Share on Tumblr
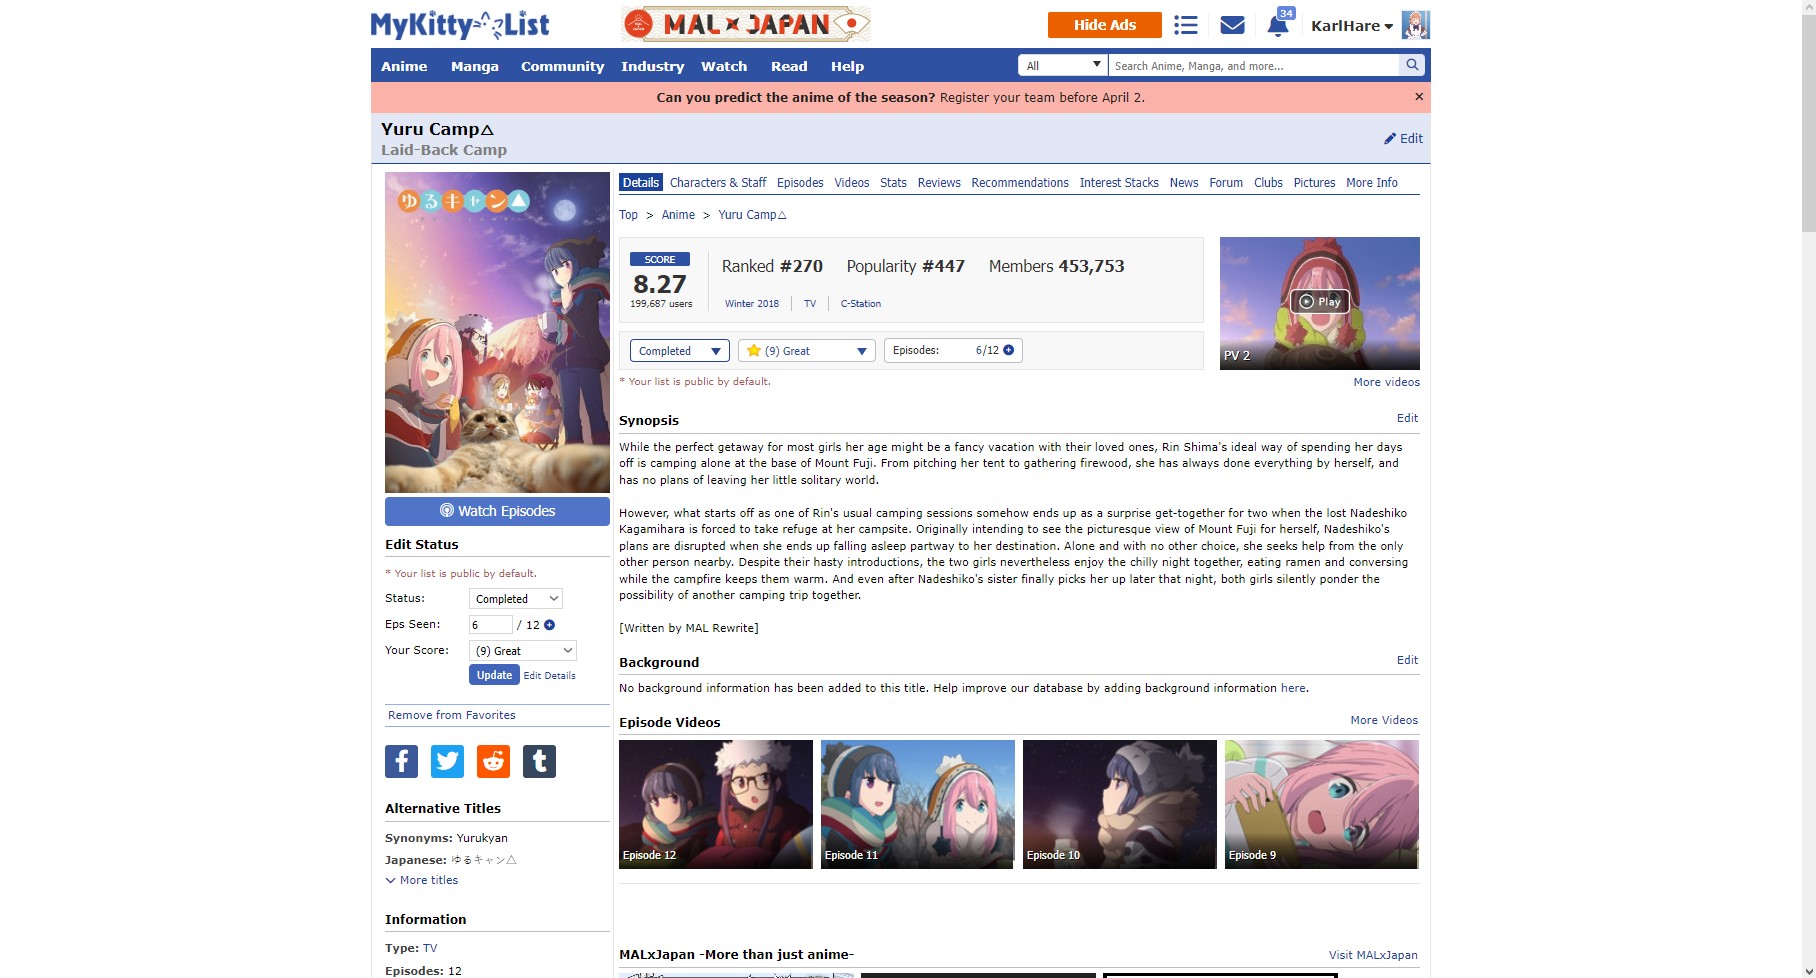The width and height of the screenshot is (1816, 978). tap(539, 761)
